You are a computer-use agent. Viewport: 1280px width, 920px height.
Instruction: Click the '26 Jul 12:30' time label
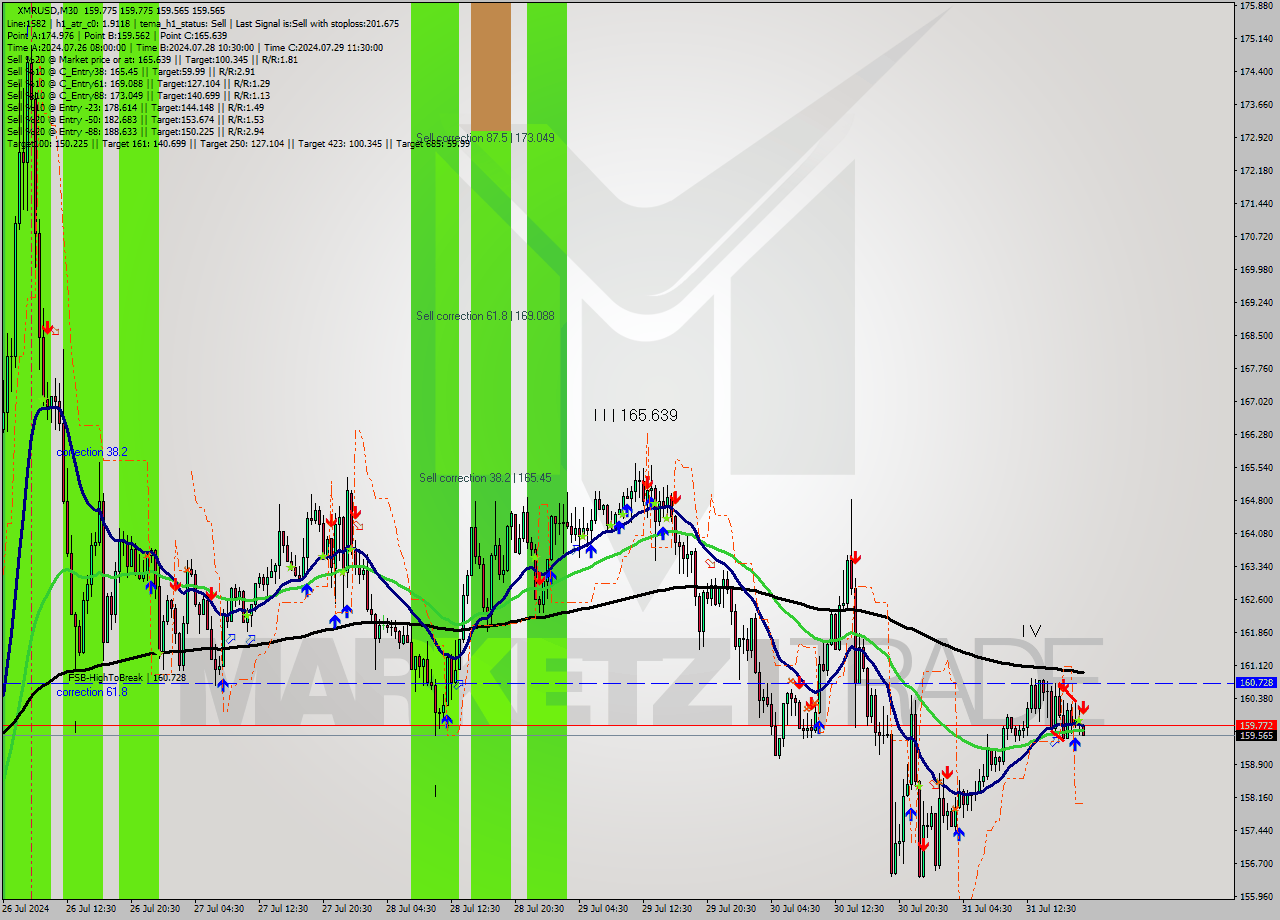(91, 909)
